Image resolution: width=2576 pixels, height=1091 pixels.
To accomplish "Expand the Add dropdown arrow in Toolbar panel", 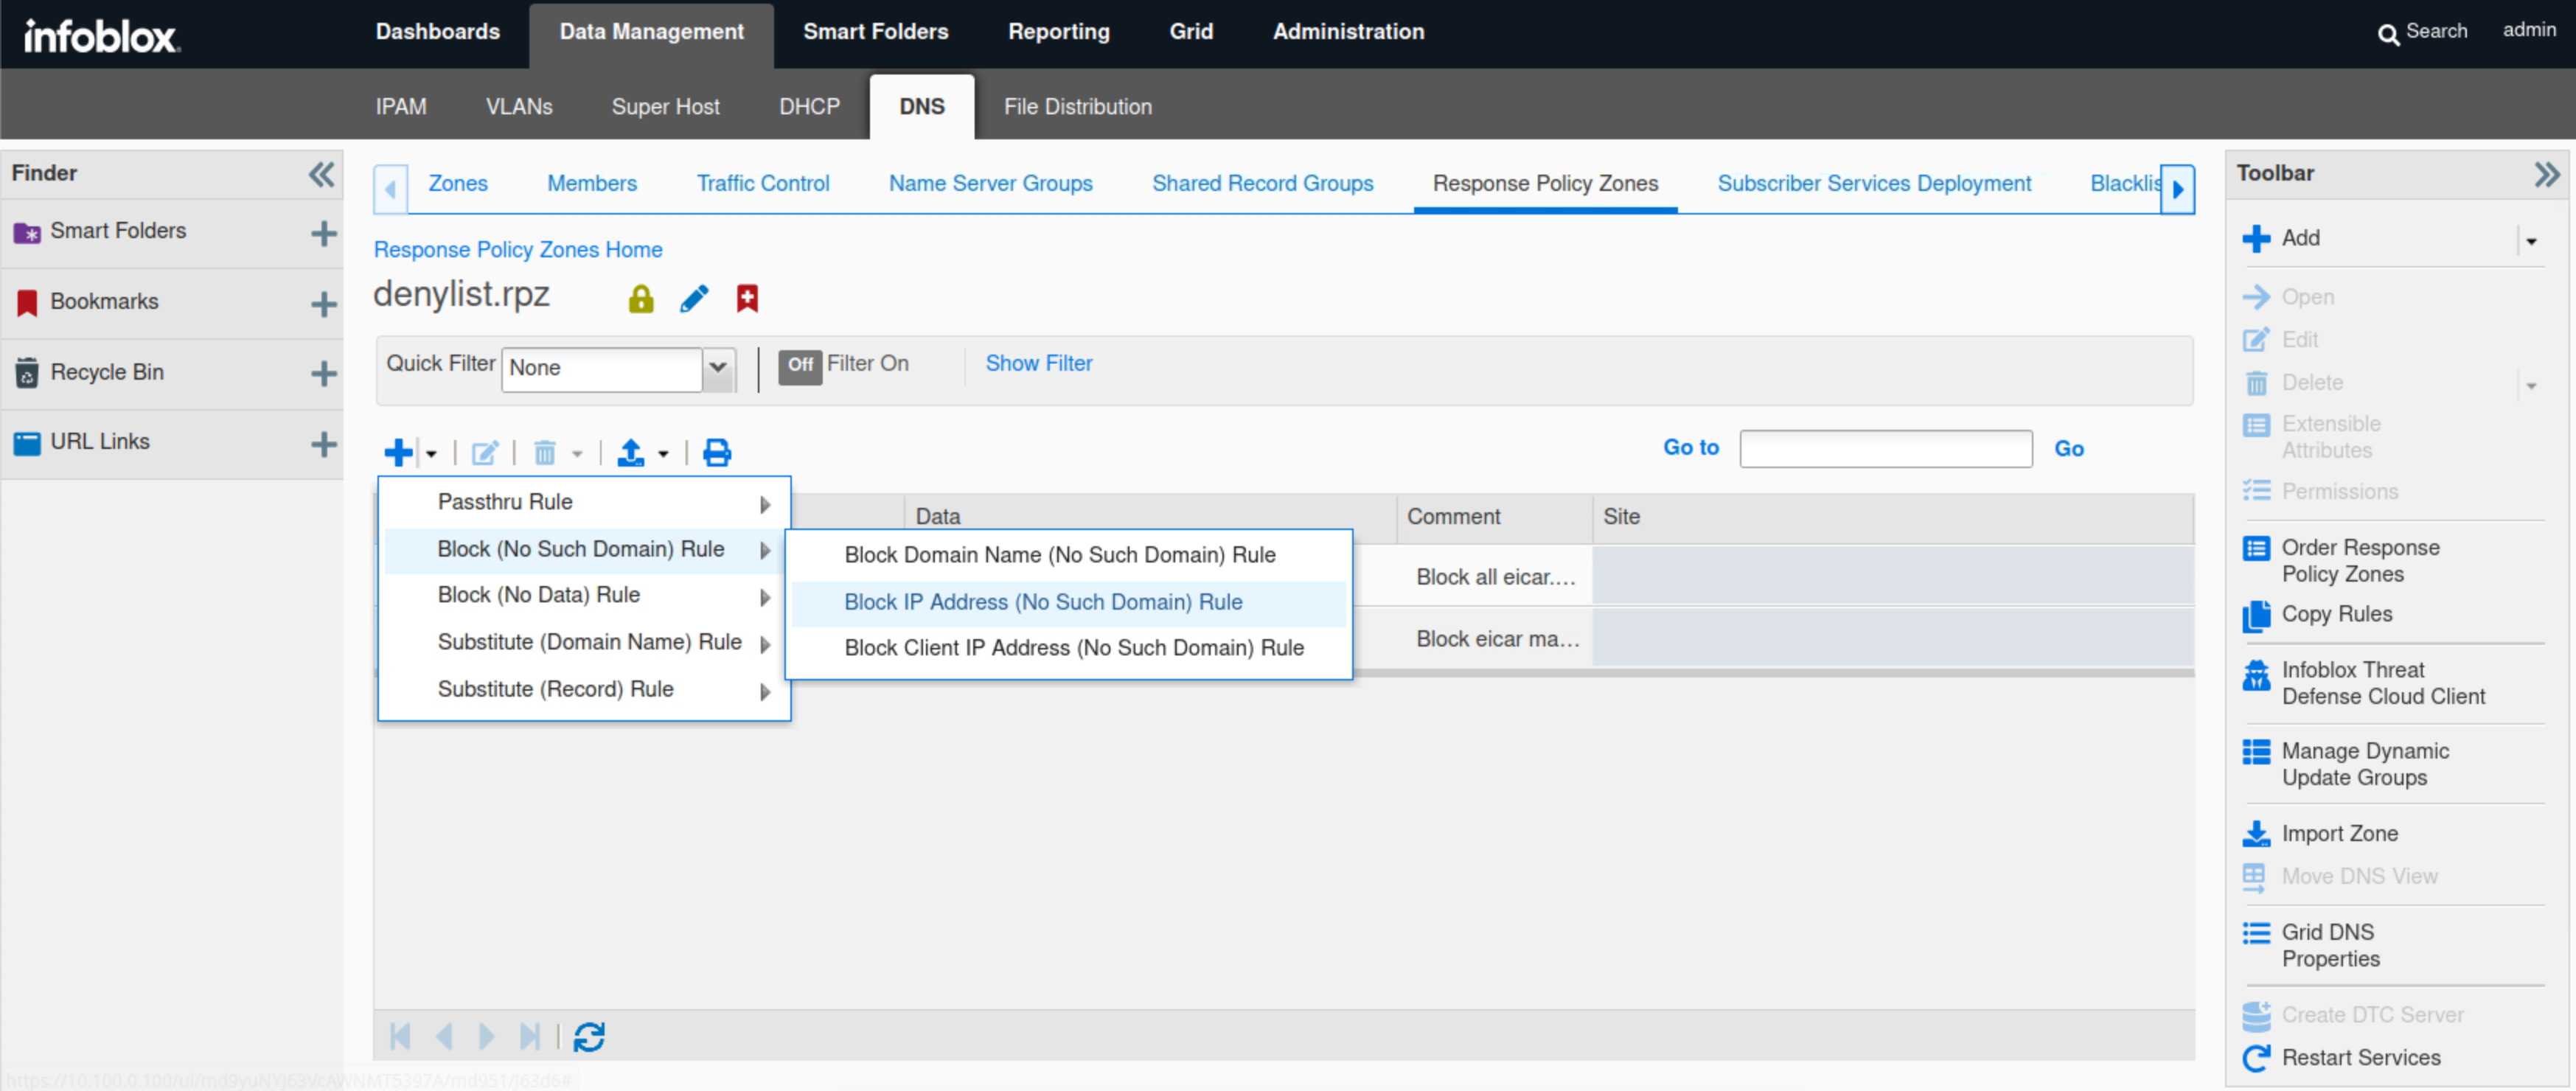I will [2531, 241].
